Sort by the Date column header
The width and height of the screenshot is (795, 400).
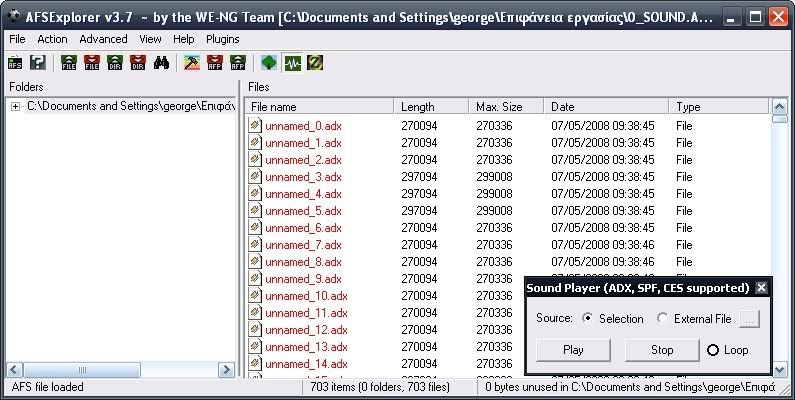pyautogui.click(x=606, y=106)
